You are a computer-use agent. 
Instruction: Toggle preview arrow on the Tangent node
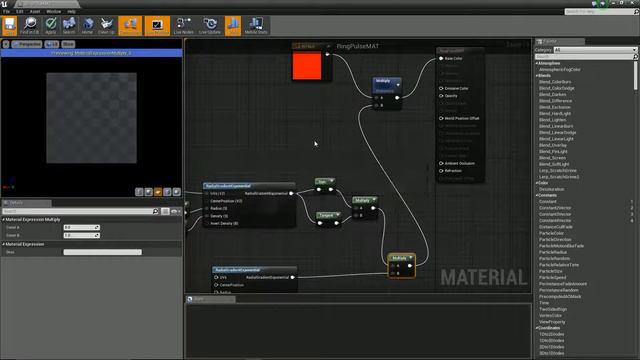click(338, 215)
